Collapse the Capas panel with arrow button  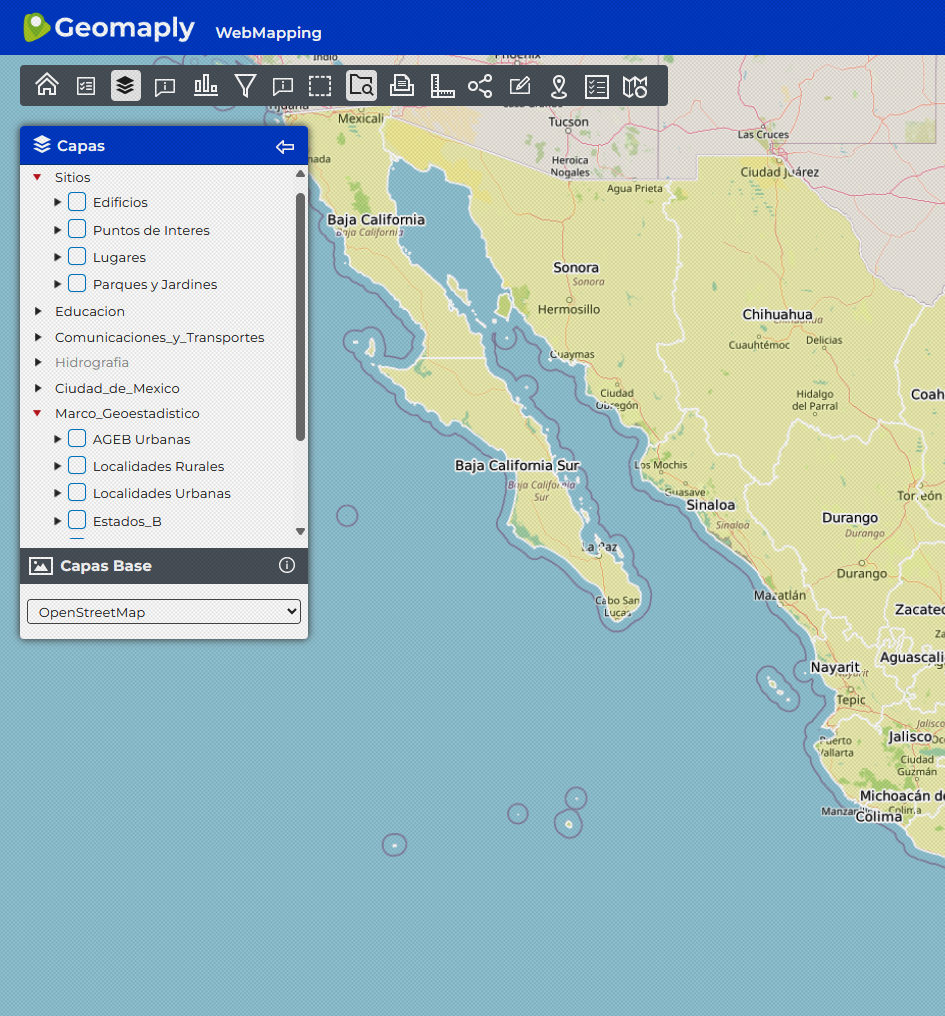pos(285,146)
